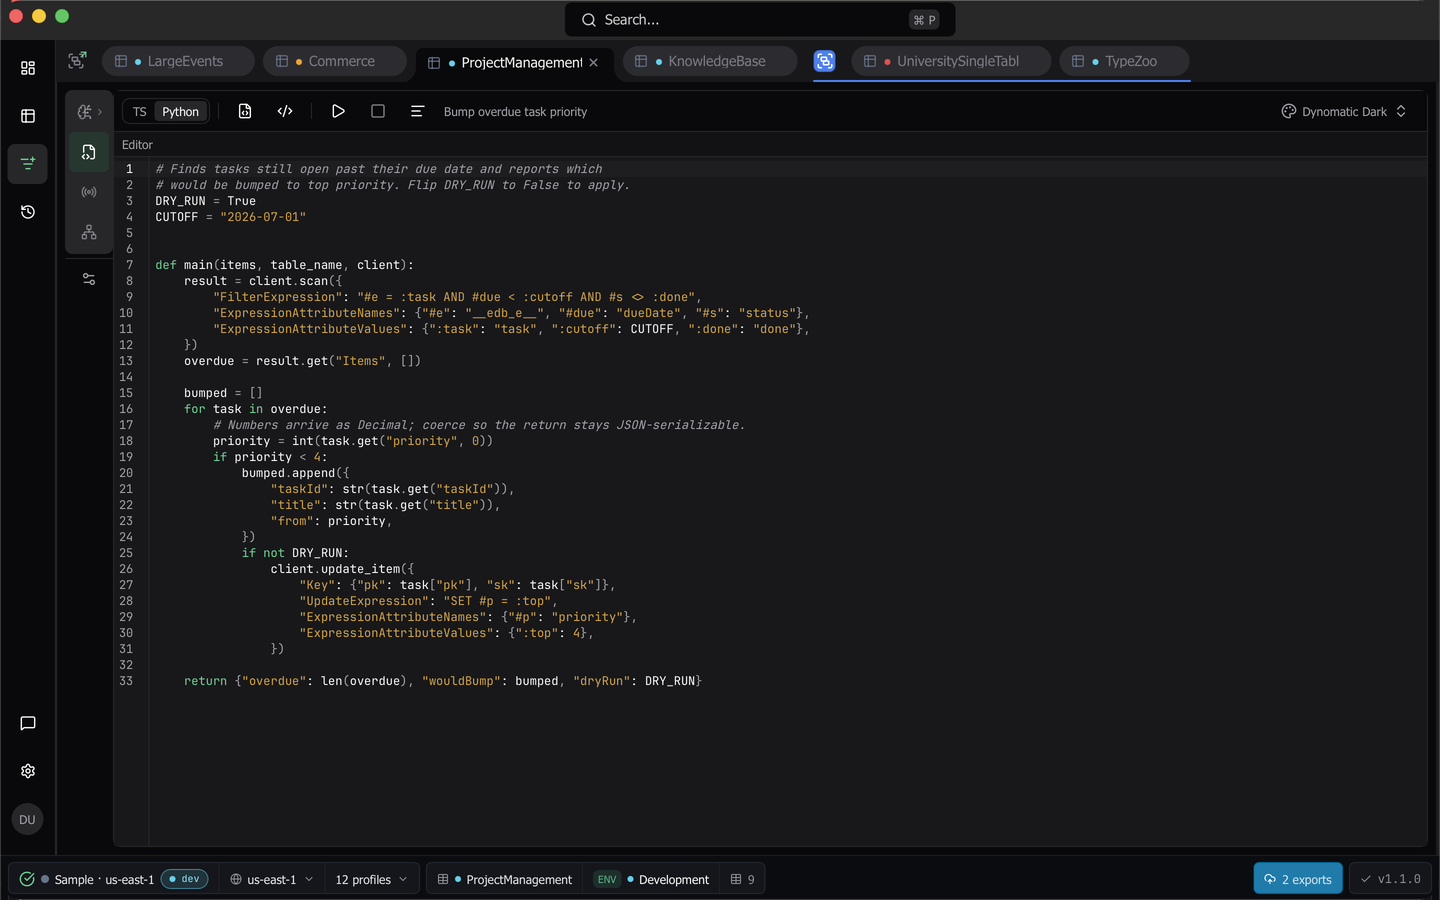Viewport: 1440px width, 900px height.
Task: Switch to the TypeZoo tab
Action: pyautogui.click(x=1124, y=61)
